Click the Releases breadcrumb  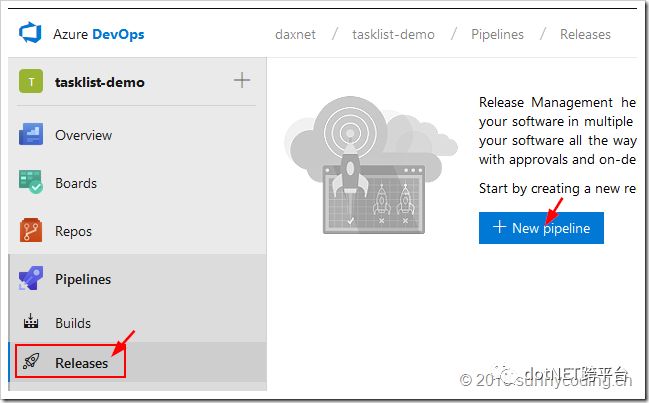pos(585,34)
